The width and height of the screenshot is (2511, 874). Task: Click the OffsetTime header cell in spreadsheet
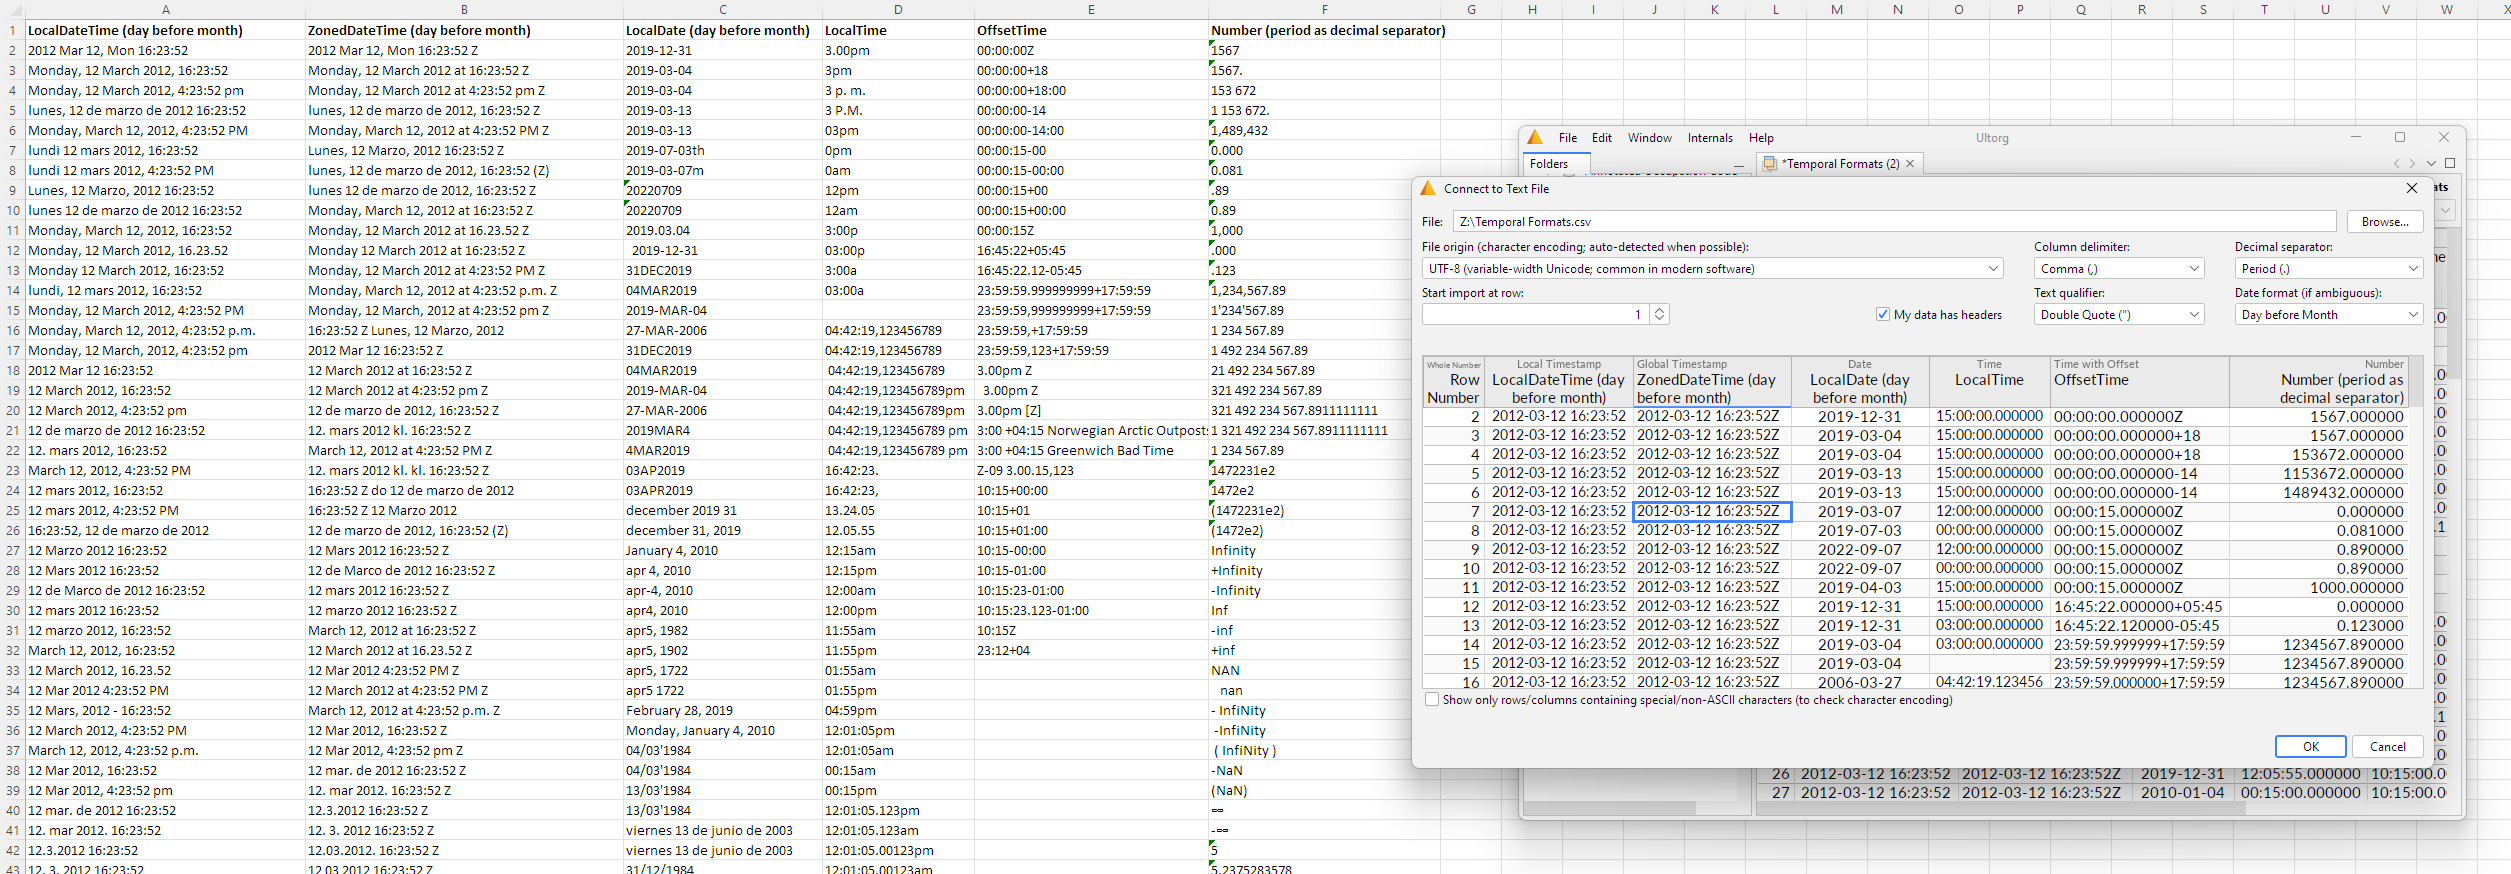click(1091, 31)
